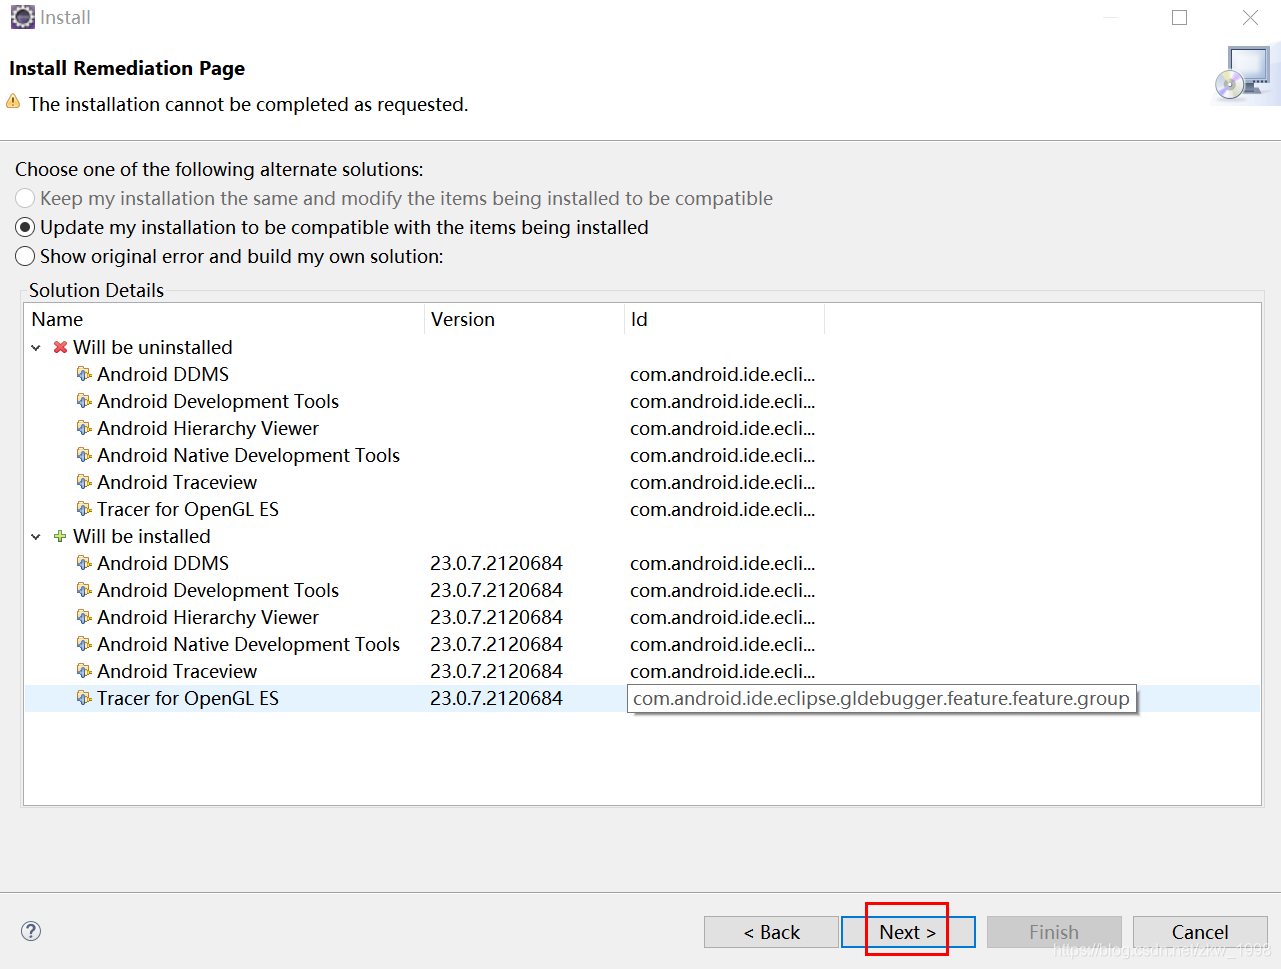Click the Next > button

point(908,932)
